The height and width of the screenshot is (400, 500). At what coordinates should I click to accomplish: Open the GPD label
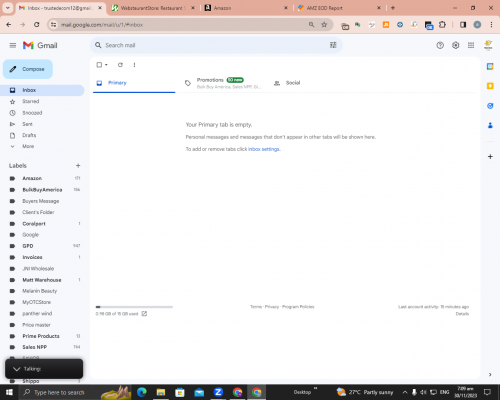[x=28, y=246]
